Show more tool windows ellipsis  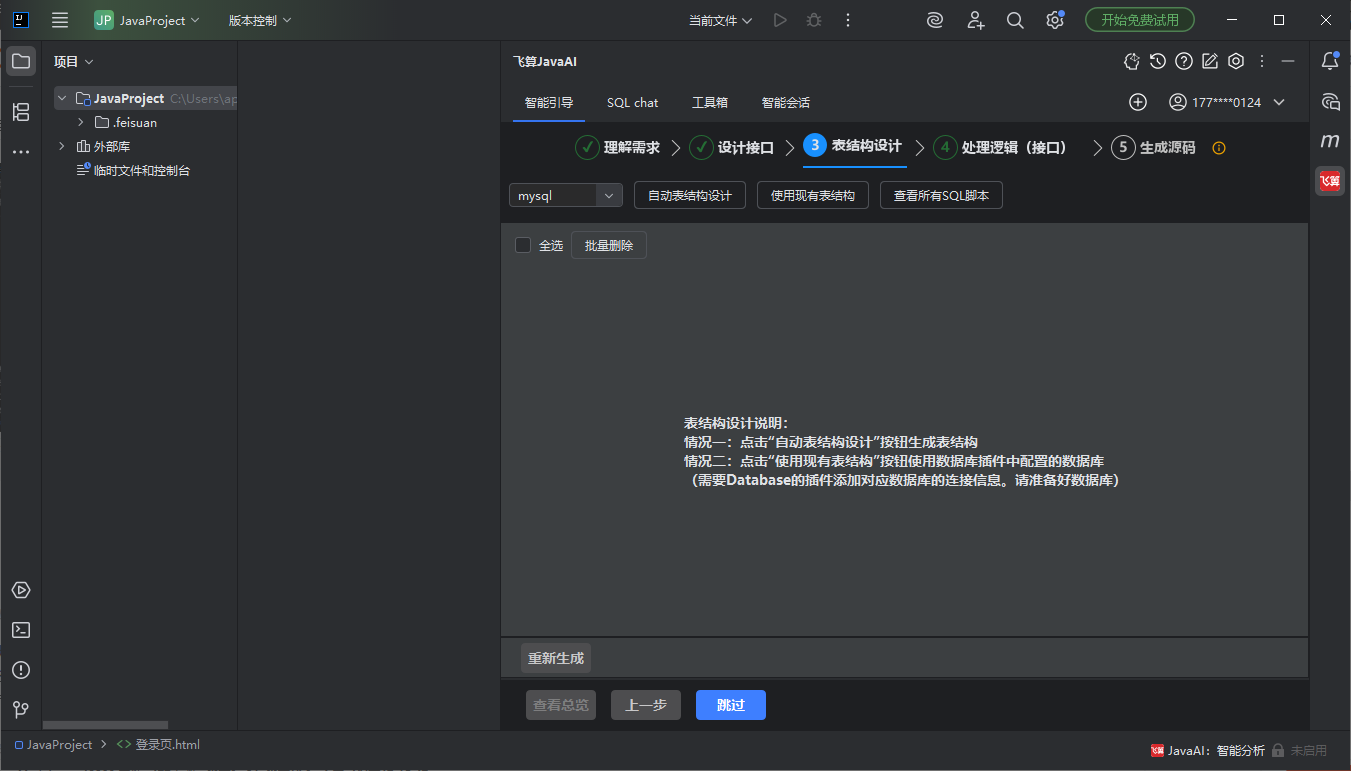tap(21, 153)
